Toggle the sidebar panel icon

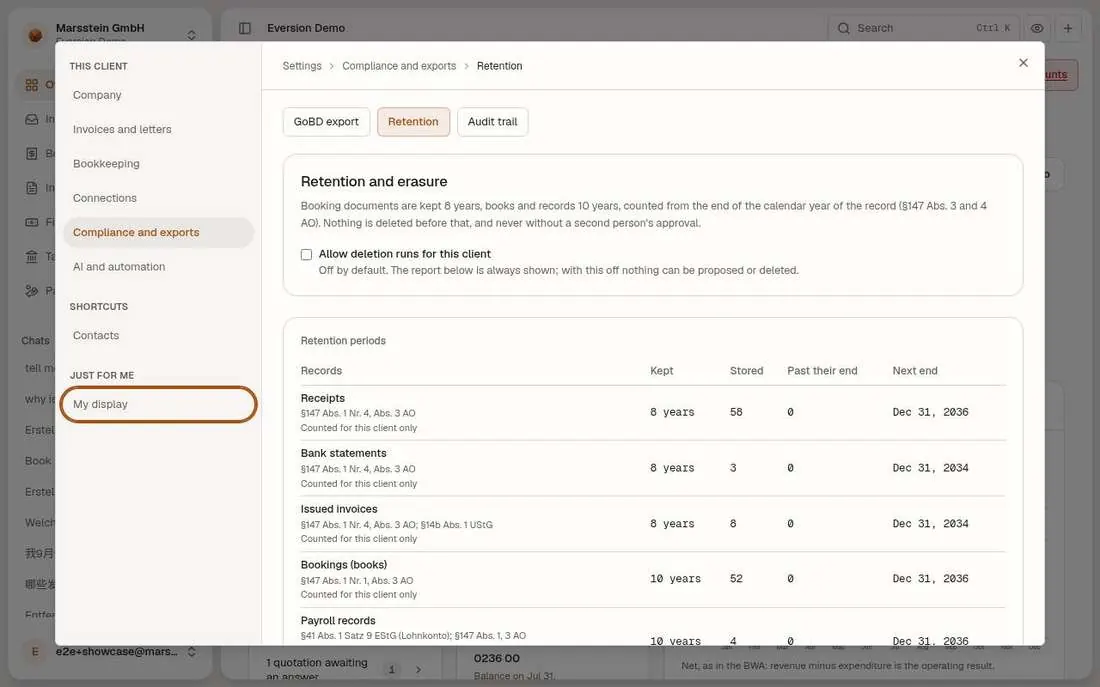pyautogui.click(x=245, y=28)
